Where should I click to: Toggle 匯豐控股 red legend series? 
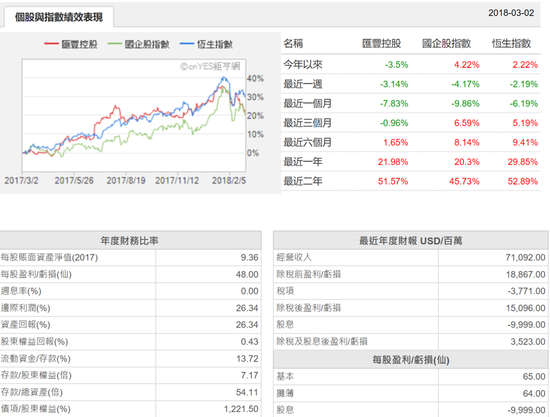(x=71, y=44)
